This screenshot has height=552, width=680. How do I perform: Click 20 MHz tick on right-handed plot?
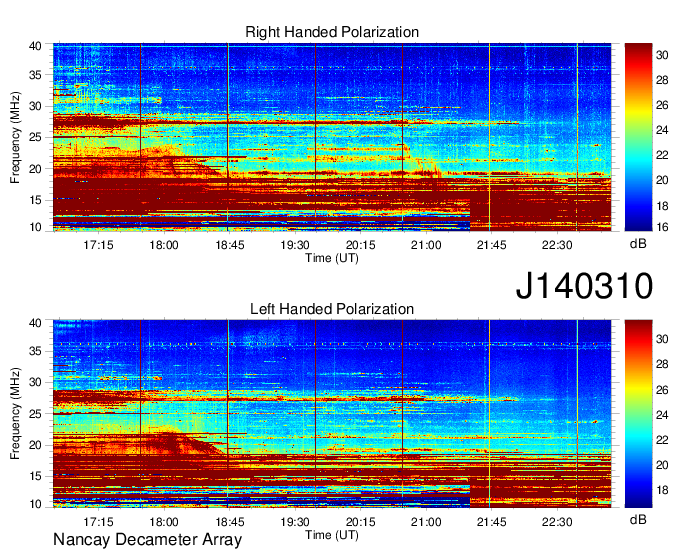[x=36, y=169]
